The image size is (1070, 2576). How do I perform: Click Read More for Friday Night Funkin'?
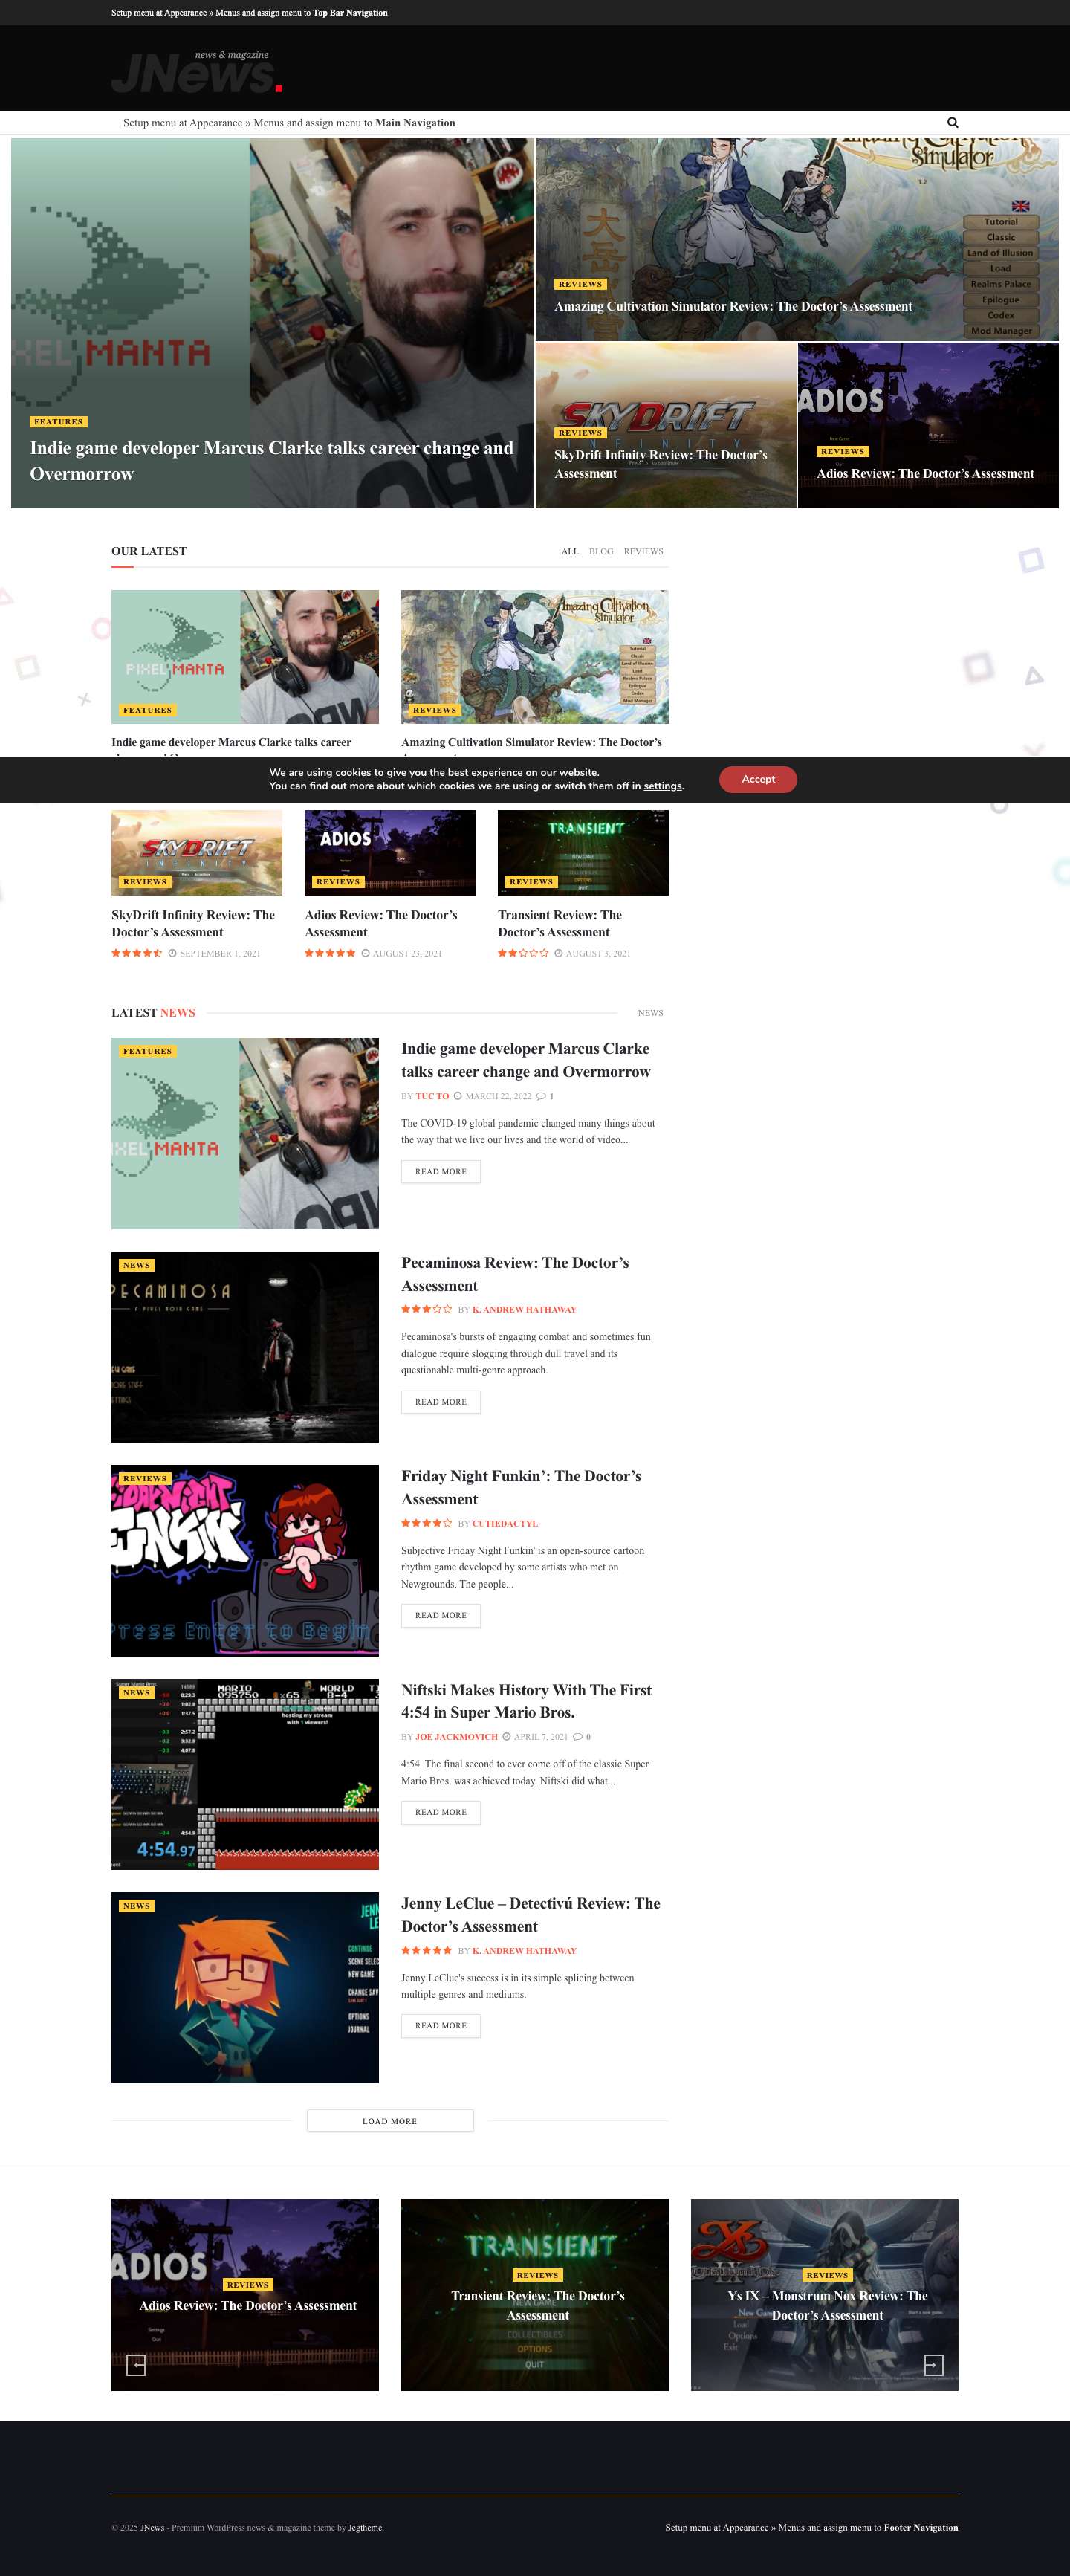pos(441,1615)
